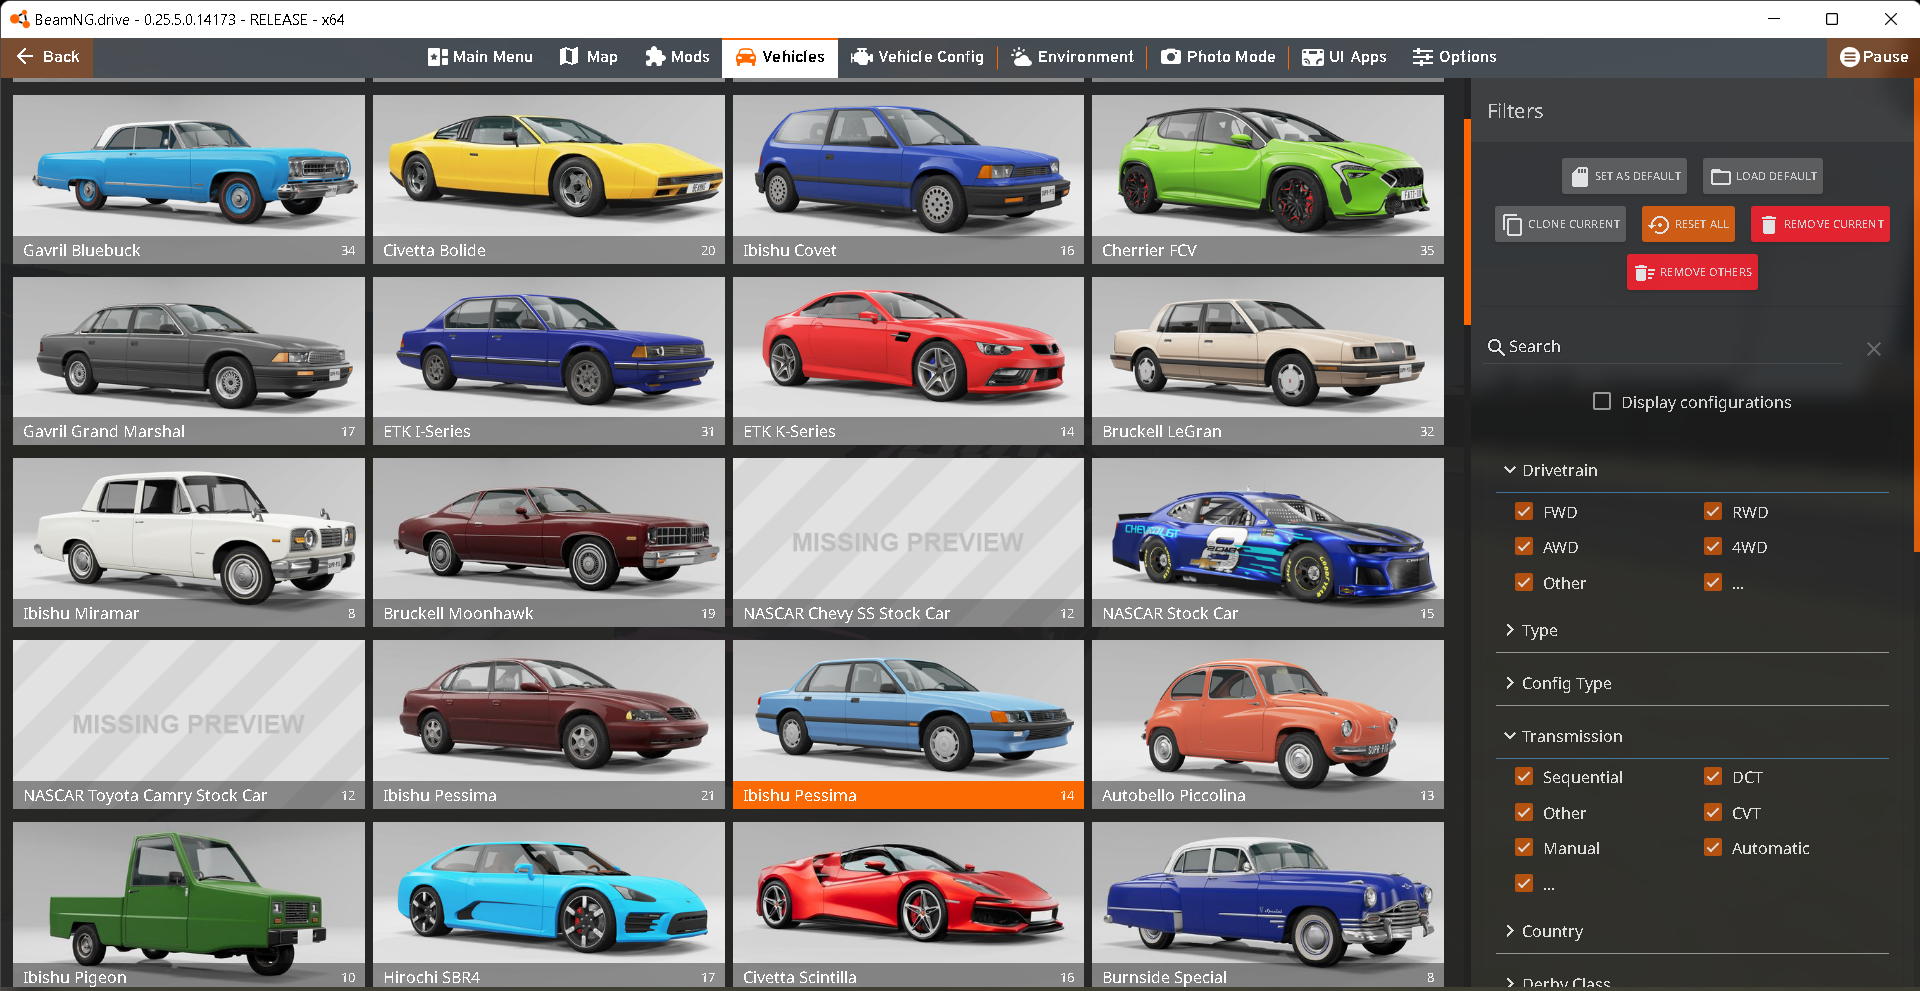
Task: Clear search with the X icon
Action: pos(1874,349)
